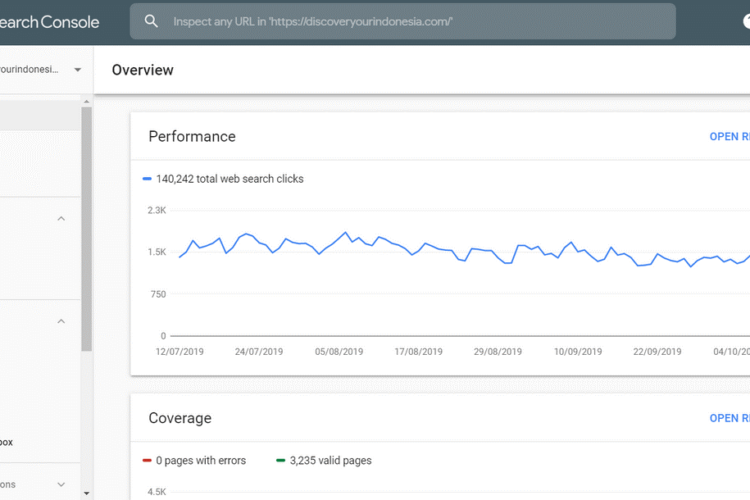Click the Search Console logo text
Image resolution: width=750 pixels, height=500 pixels.
49,22
